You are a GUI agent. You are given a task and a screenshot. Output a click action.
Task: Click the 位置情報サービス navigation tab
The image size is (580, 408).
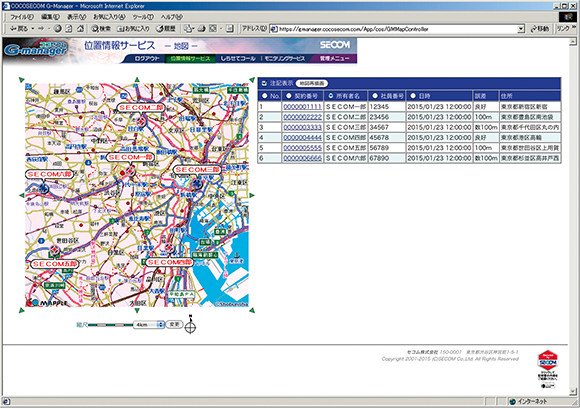point(190,58)
